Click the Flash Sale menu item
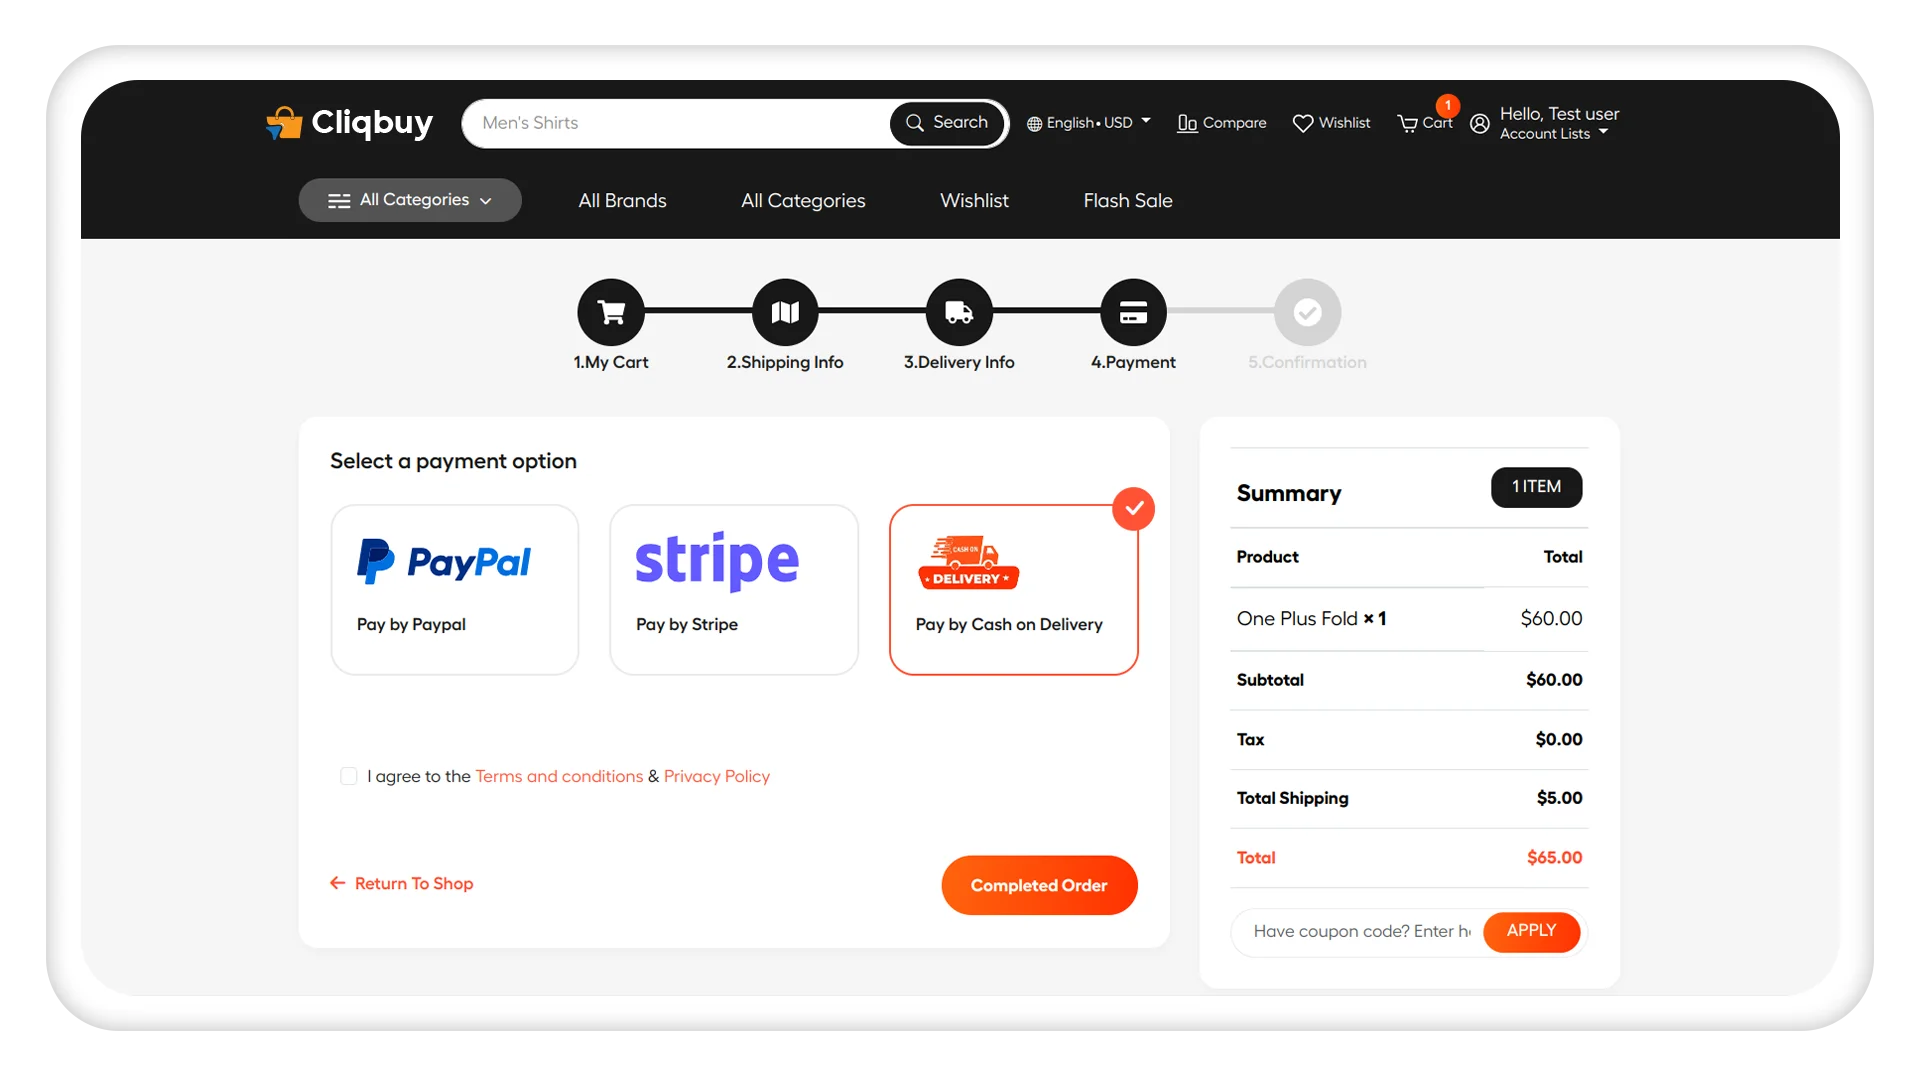 click(1127, 200)
